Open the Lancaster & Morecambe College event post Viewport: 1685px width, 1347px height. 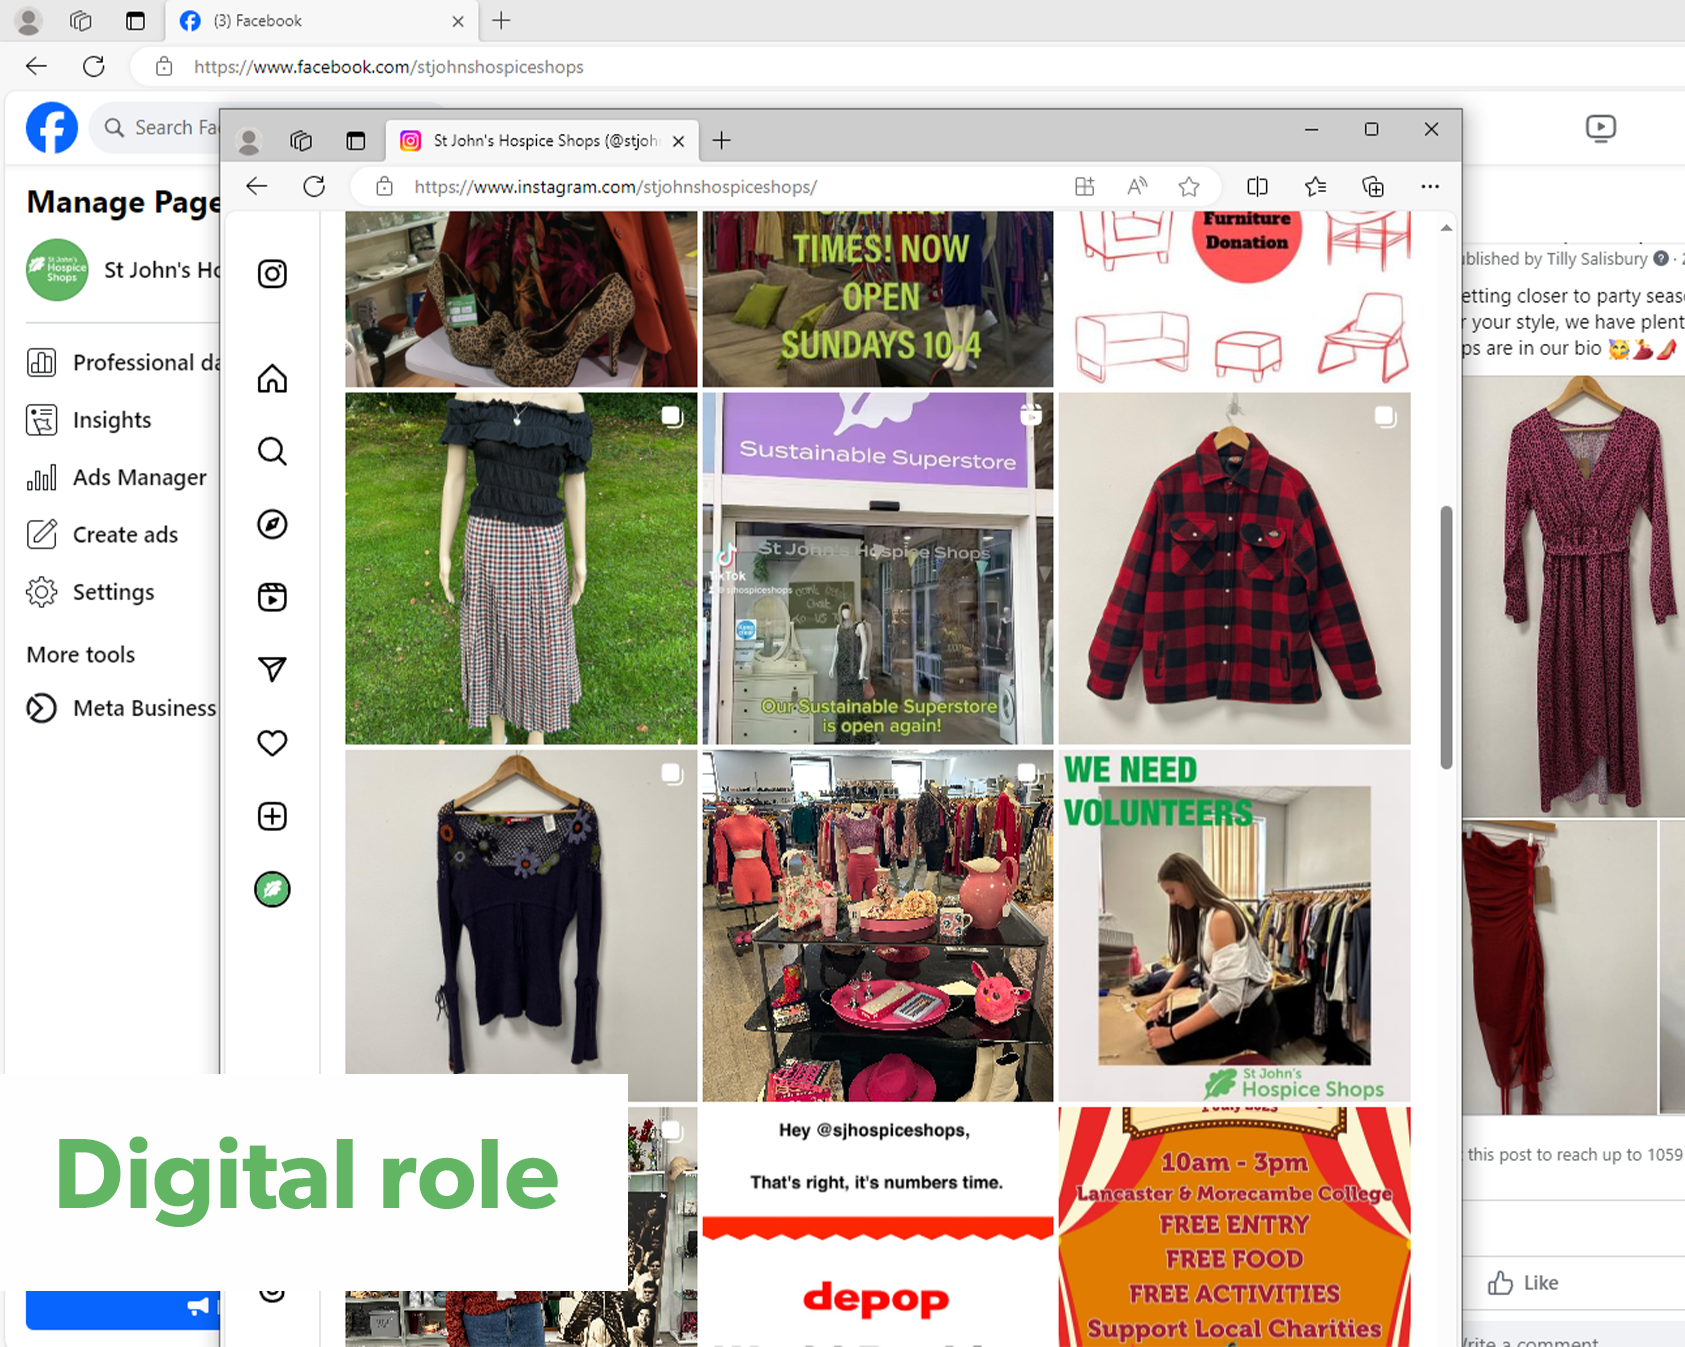(1234, 1227)
